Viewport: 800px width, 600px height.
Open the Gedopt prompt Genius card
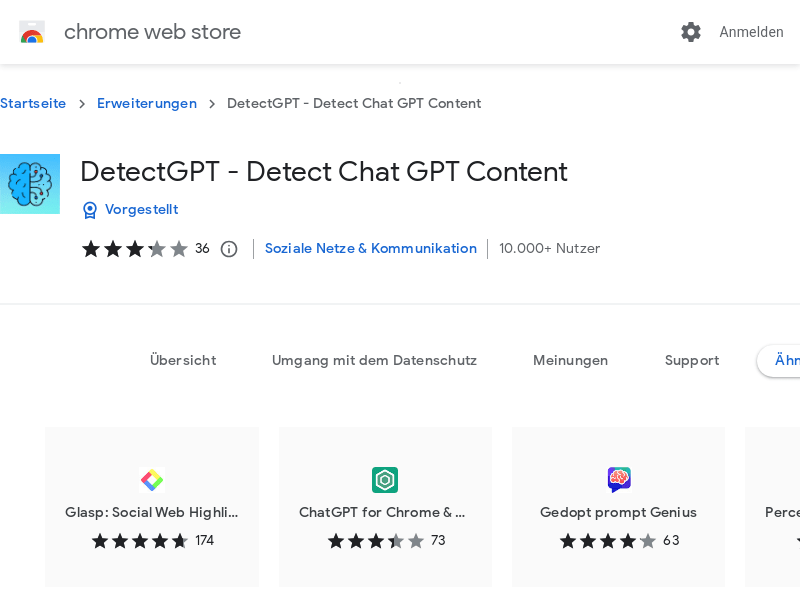click(618, 507)
